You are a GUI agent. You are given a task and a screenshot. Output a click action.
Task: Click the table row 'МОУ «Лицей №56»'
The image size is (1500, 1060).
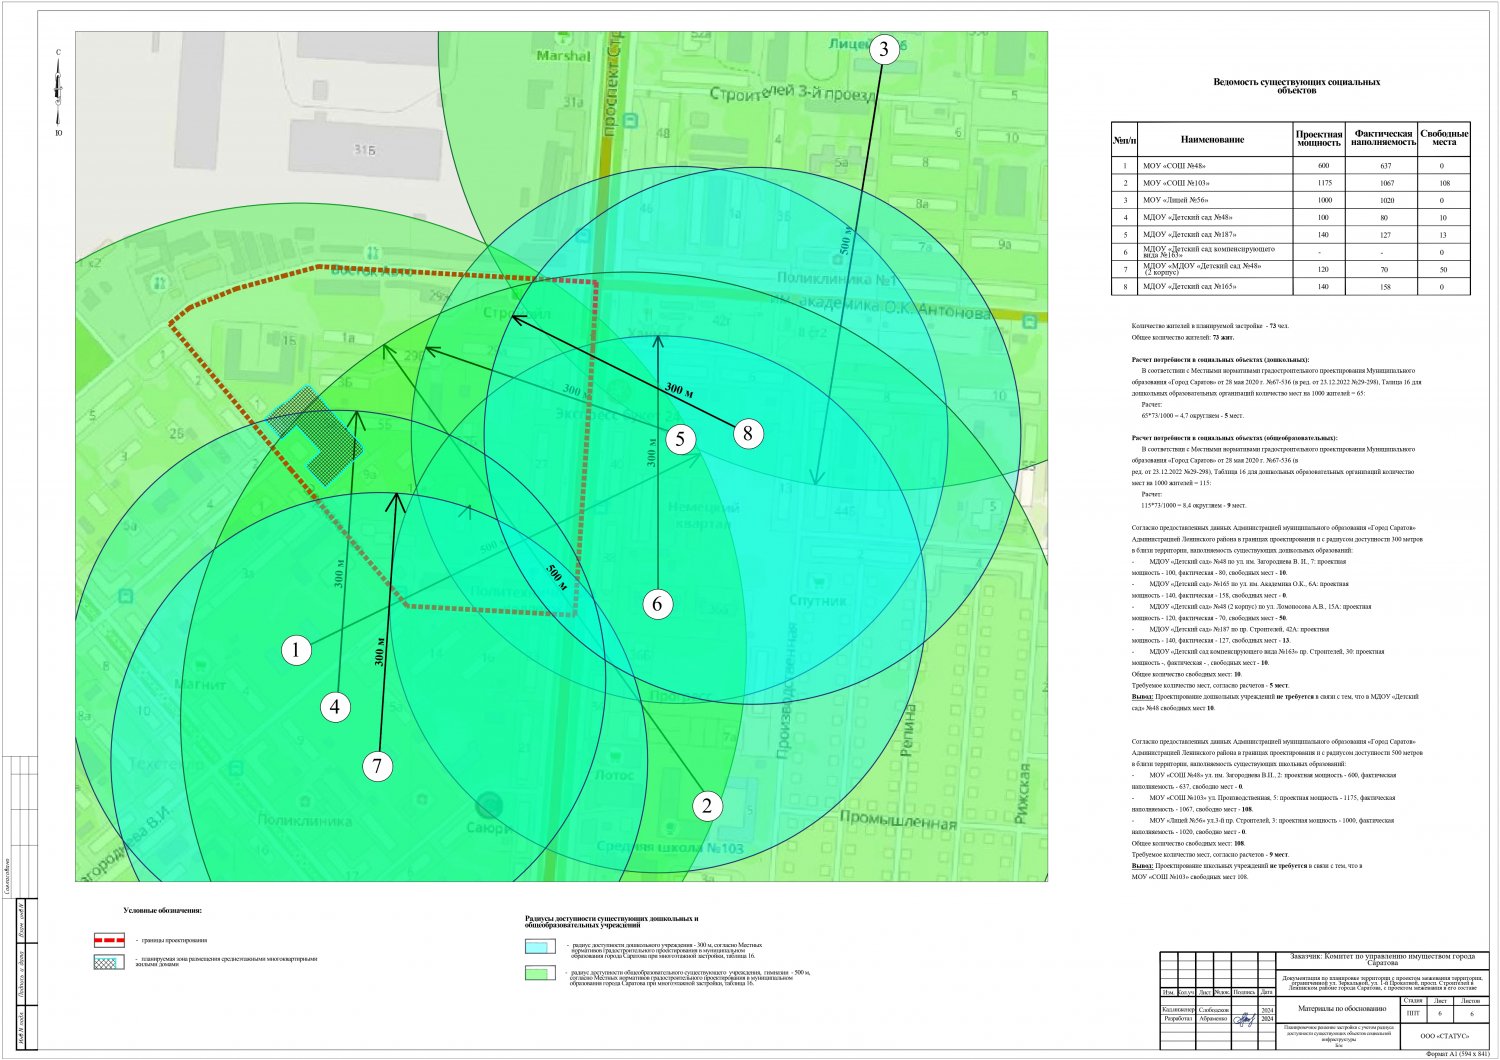click(x=1291, y=200)
